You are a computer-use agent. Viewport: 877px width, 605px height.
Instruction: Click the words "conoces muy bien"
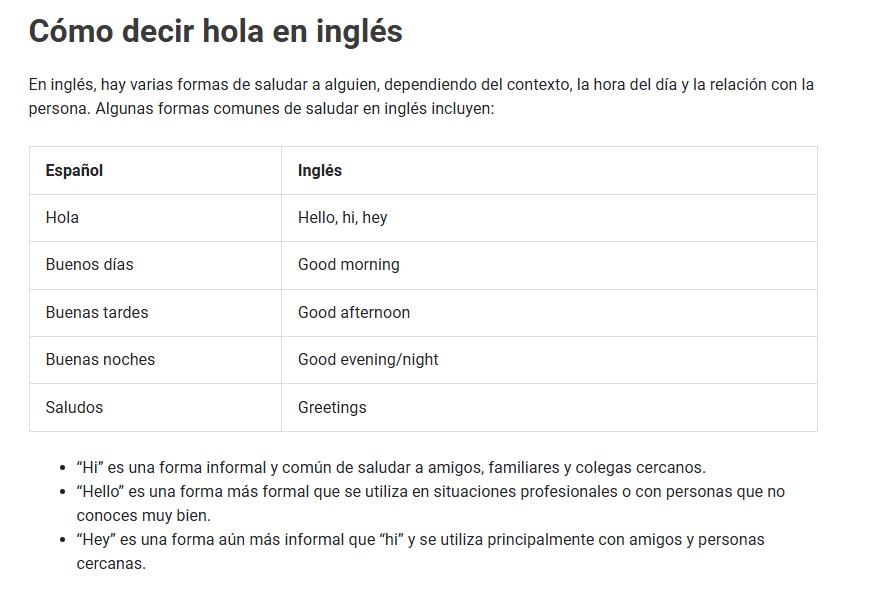coord(143,516)
